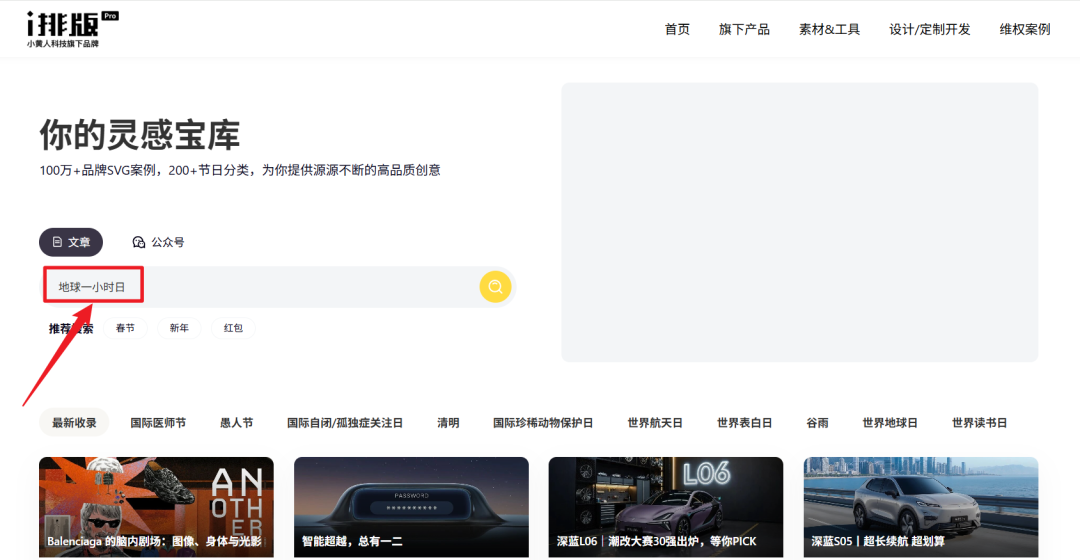Select the 国际医师节 category tab
This screenshot has width=1080, height=560.
point(158,422)
